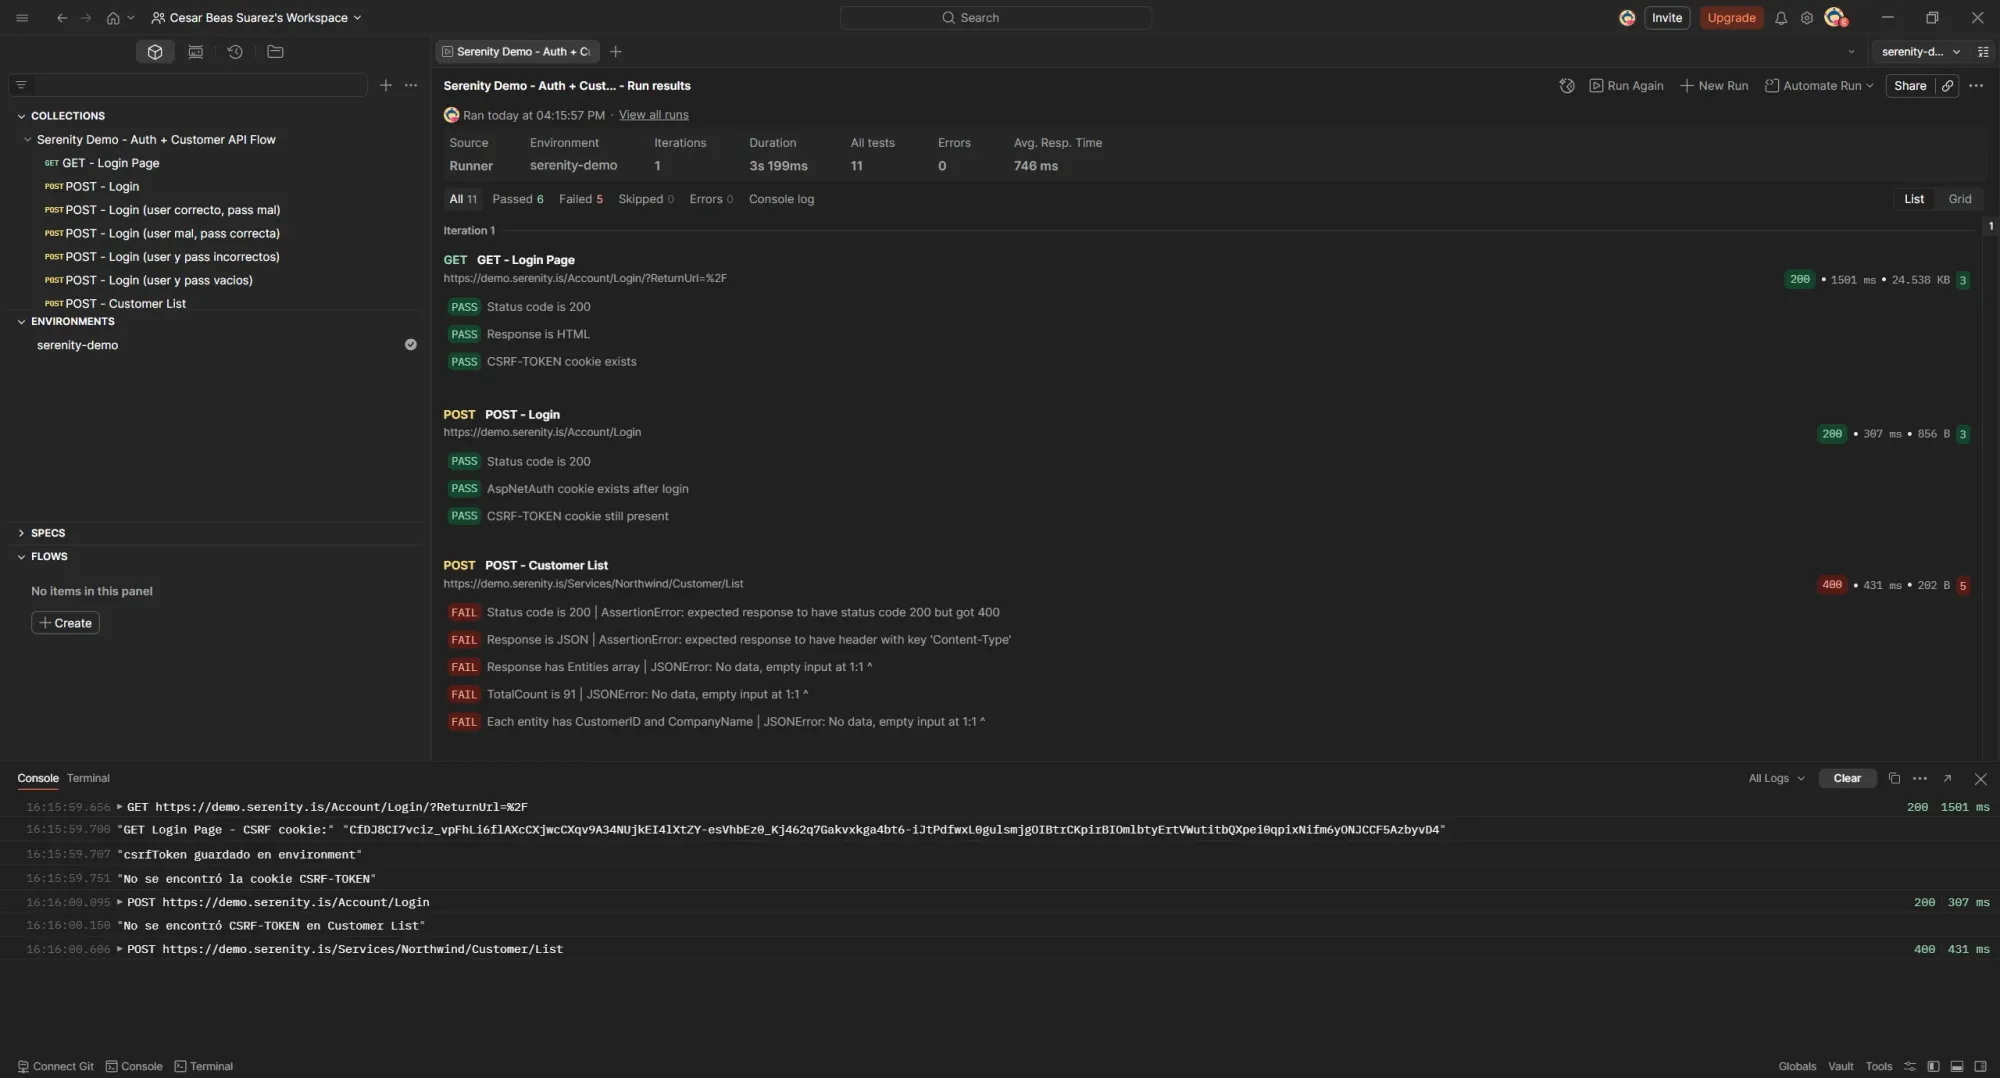The width and height of the screenshot is (2000, 1078).
Task: Switch to the Terminal tab
Action: tap(88, 778)
